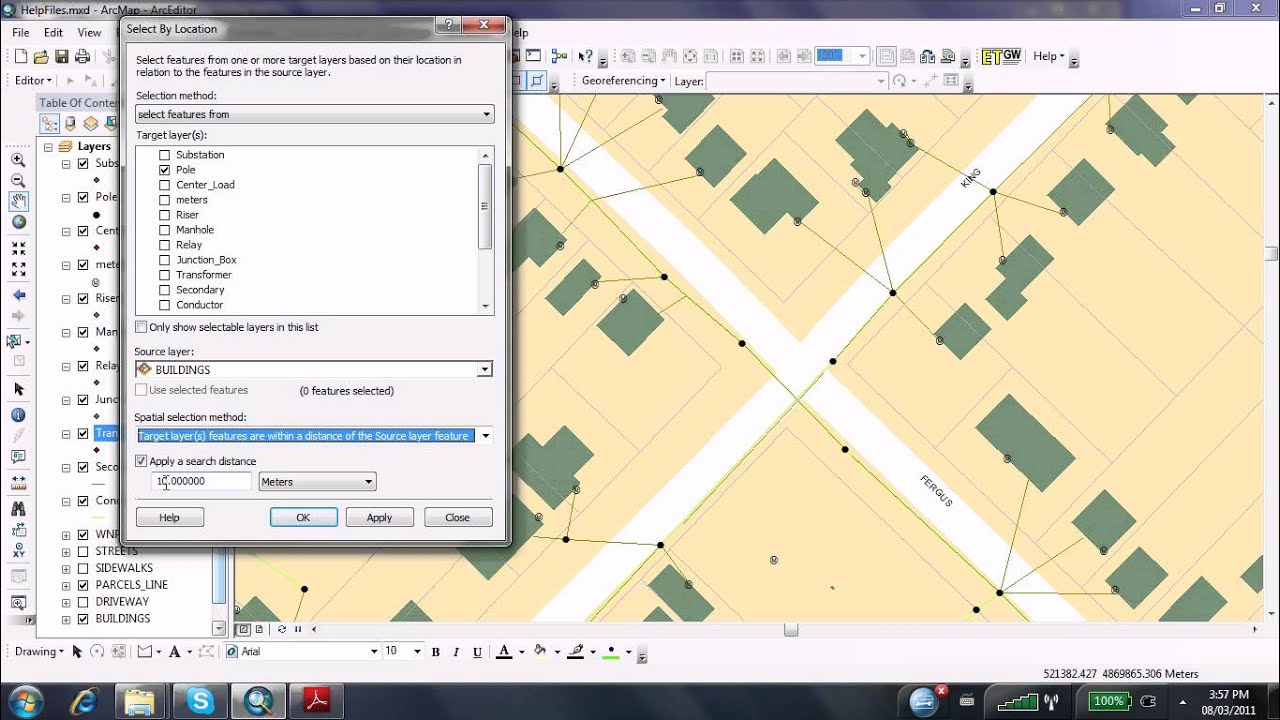
Task: Open the Editor toolbar menu
Action: [33, 80]
